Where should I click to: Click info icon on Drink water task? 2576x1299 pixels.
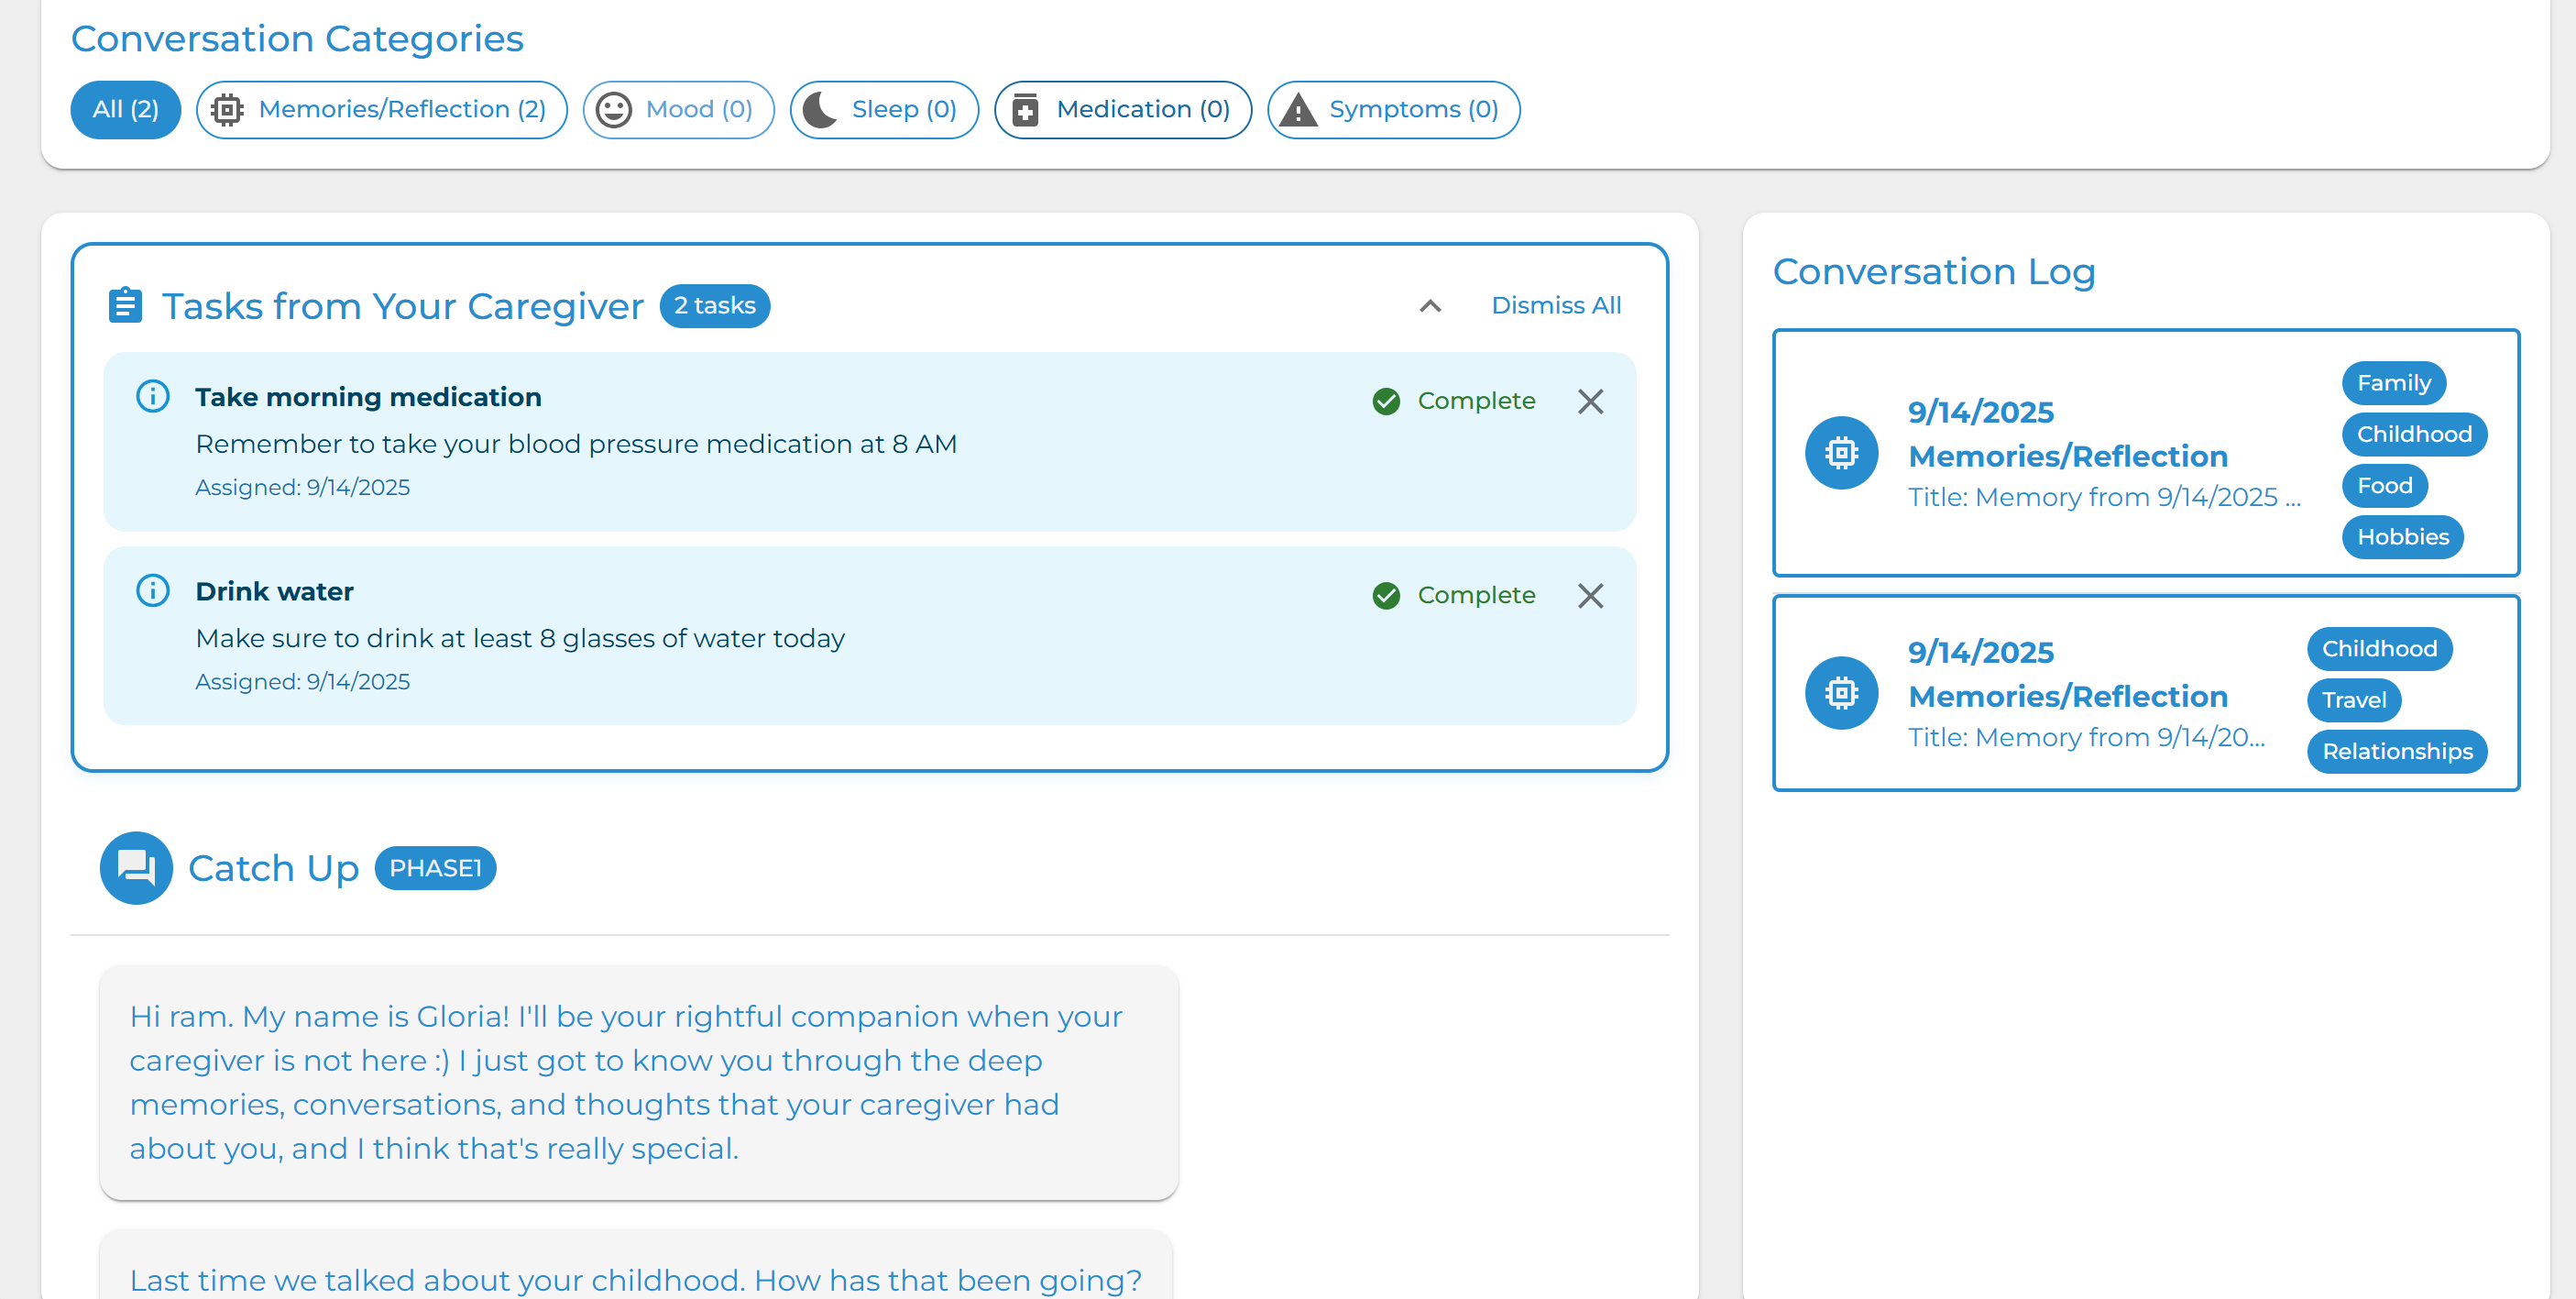pyautogui.click(x=152, y=590)
